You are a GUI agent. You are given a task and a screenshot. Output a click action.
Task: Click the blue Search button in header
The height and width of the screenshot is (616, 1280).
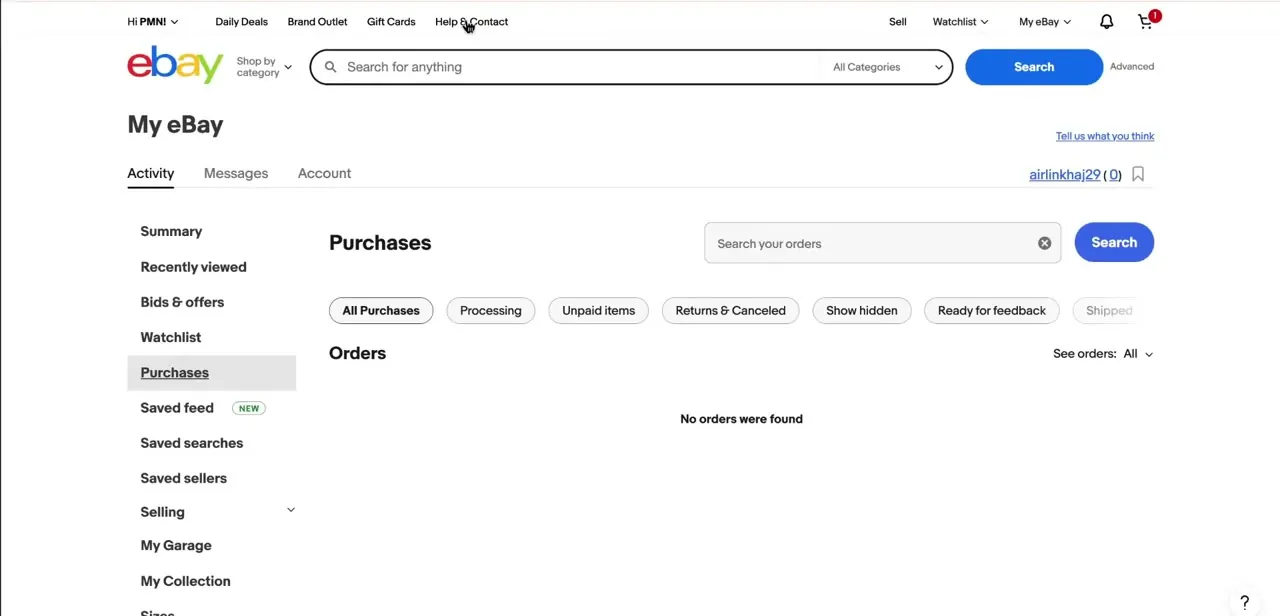(x=1034, y=67)
